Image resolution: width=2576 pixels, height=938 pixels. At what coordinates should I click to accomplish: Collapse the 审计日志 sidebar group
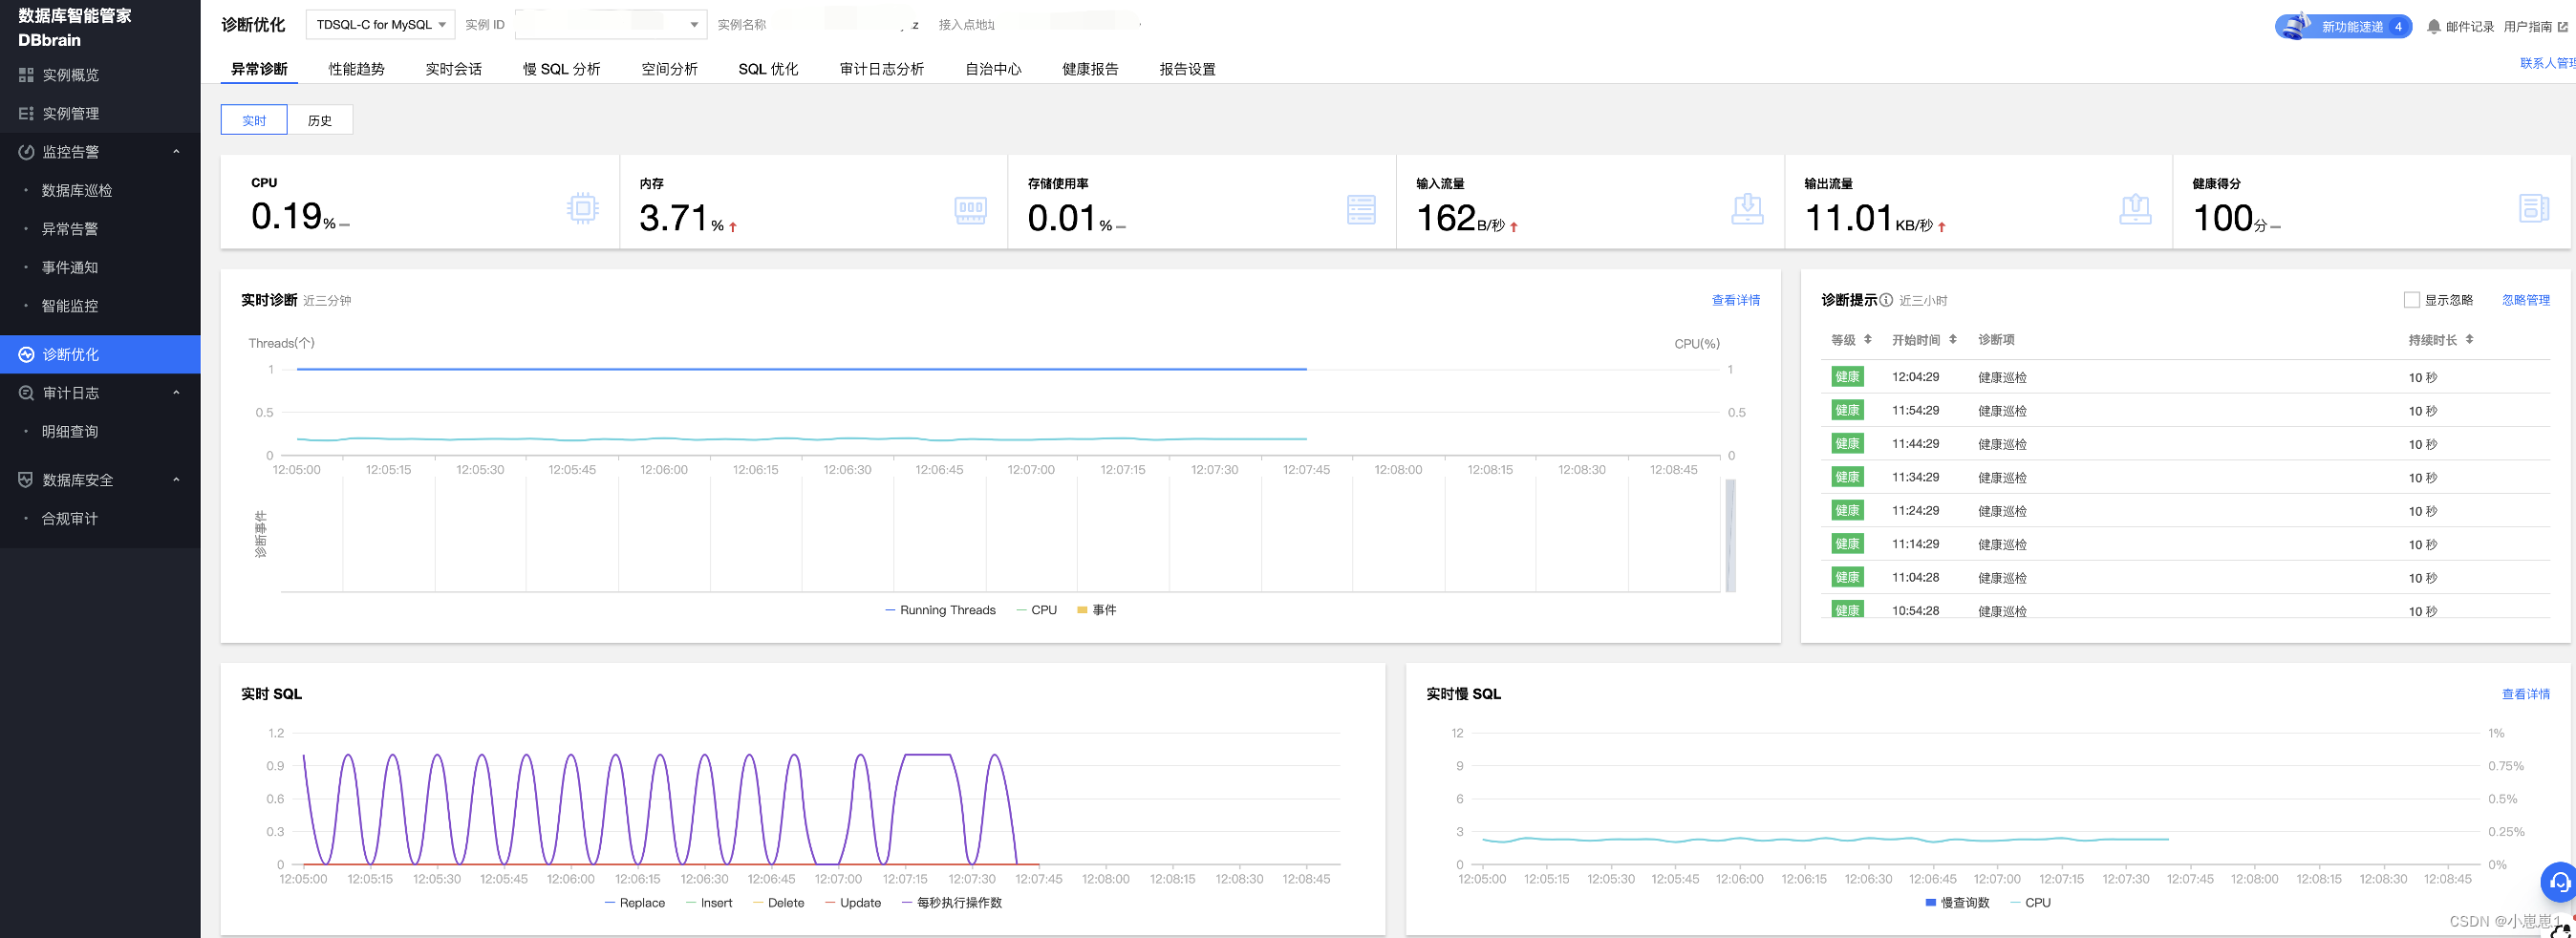point(176,393)
